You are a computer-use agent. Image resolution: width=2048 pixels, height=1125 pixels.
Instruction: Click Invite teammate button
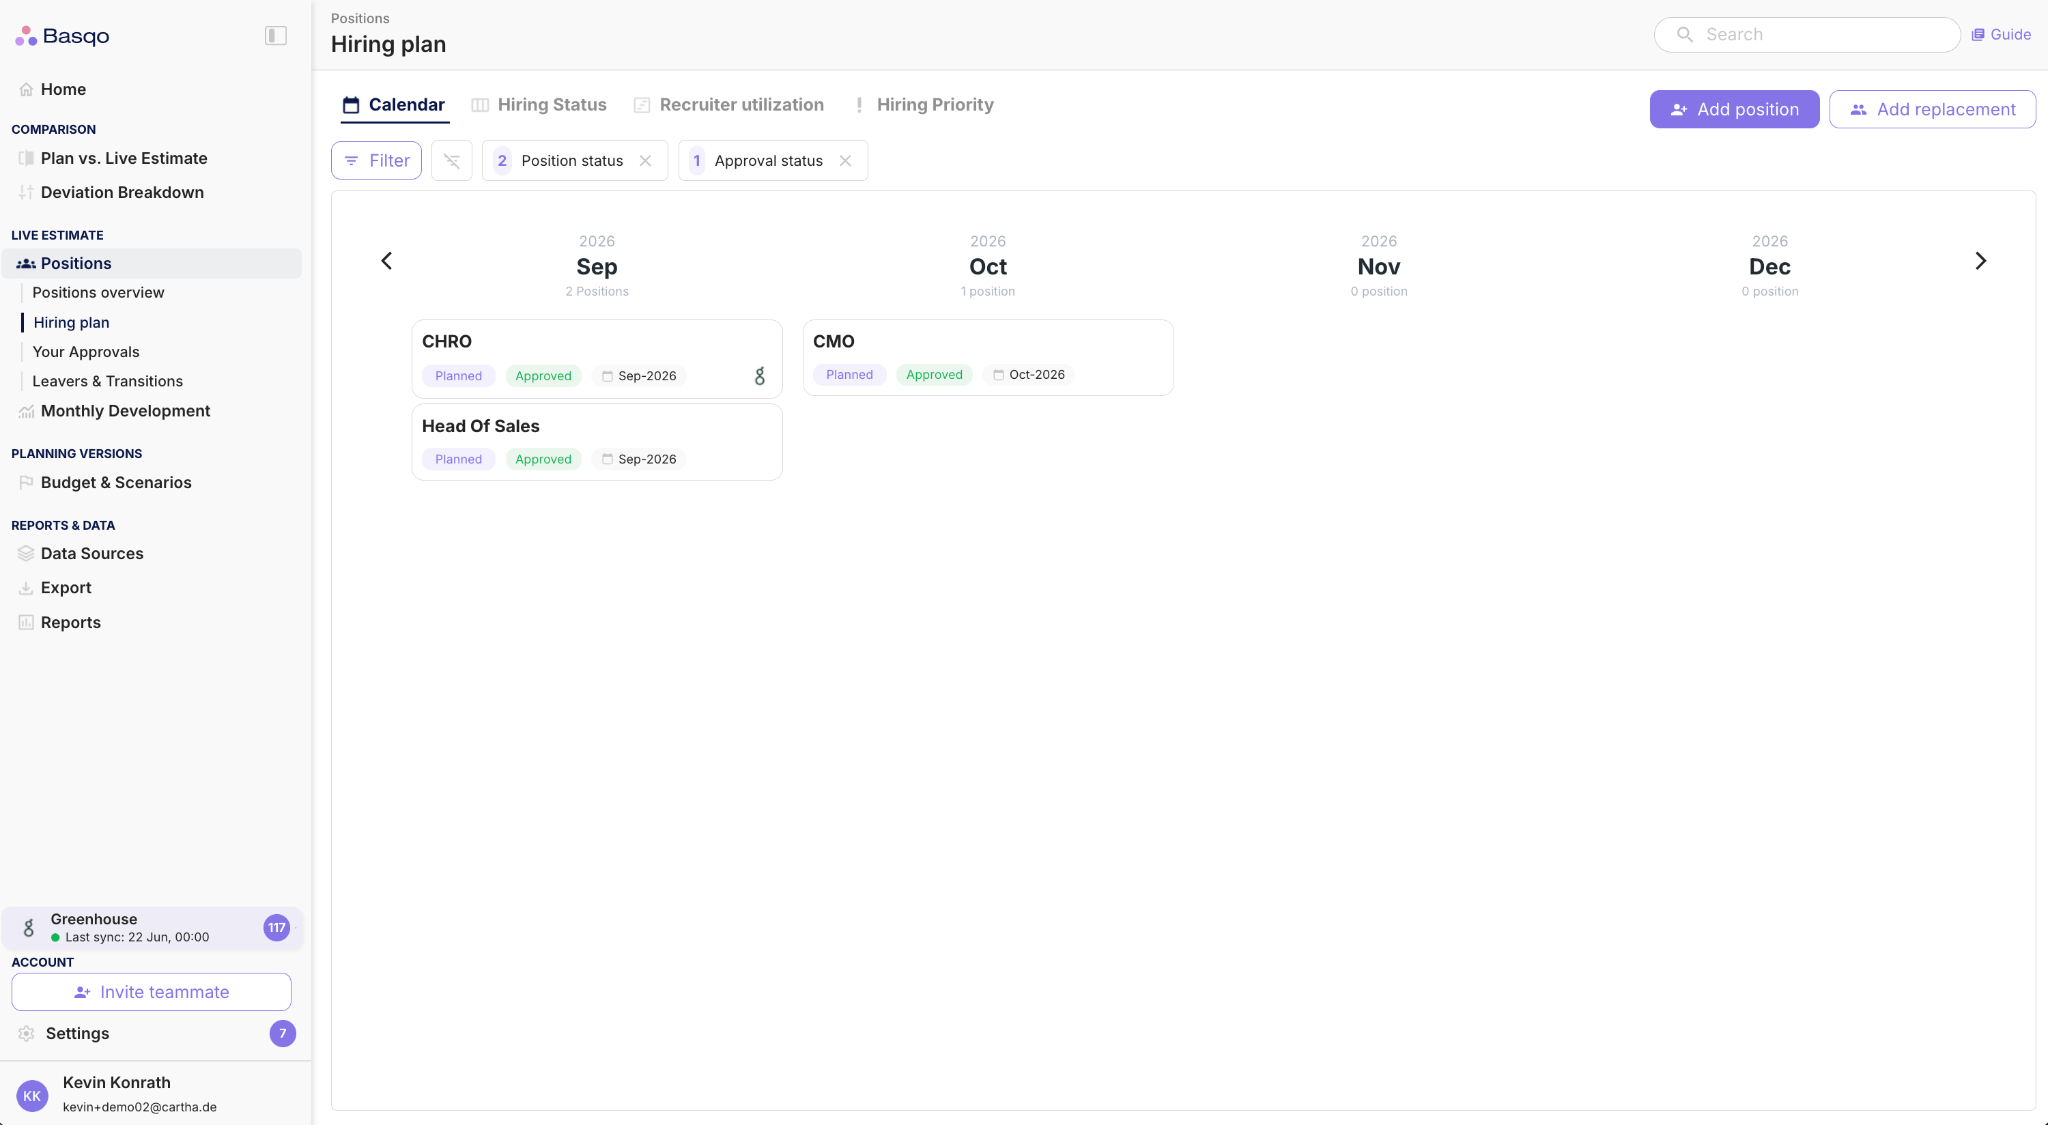pos(151,992)
